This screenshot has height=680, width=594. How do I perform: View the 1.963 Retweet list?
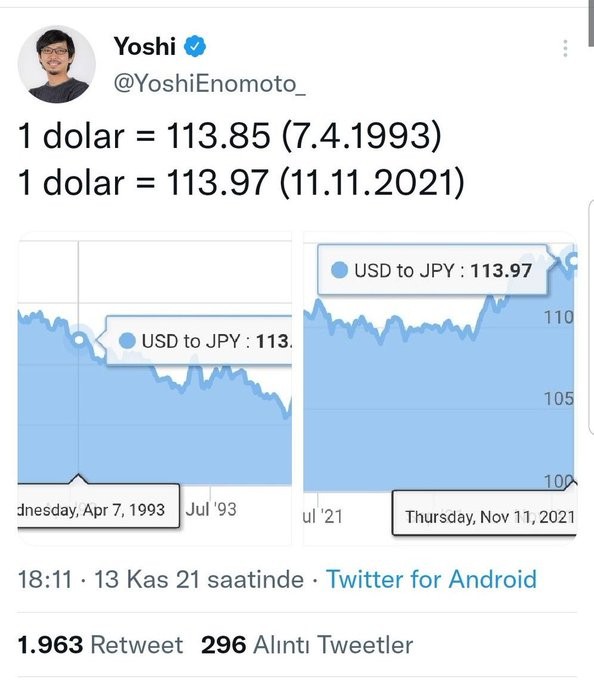(x=100, y=644)
